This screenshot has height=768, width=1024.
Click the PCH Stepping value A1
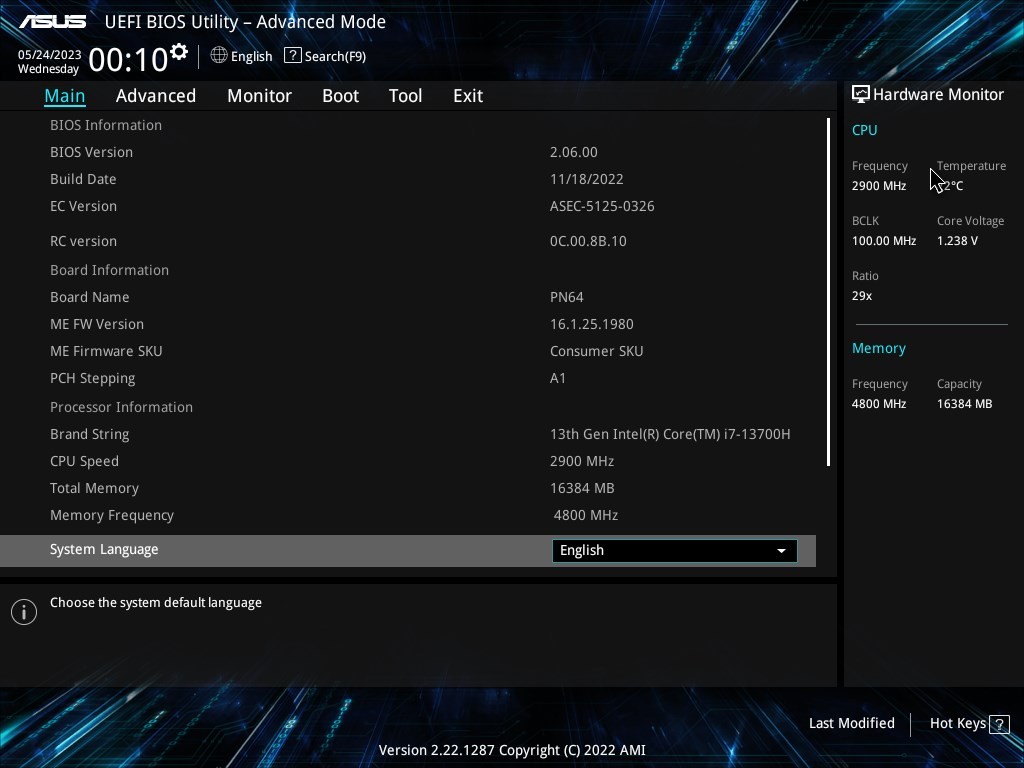coord(558,378)
